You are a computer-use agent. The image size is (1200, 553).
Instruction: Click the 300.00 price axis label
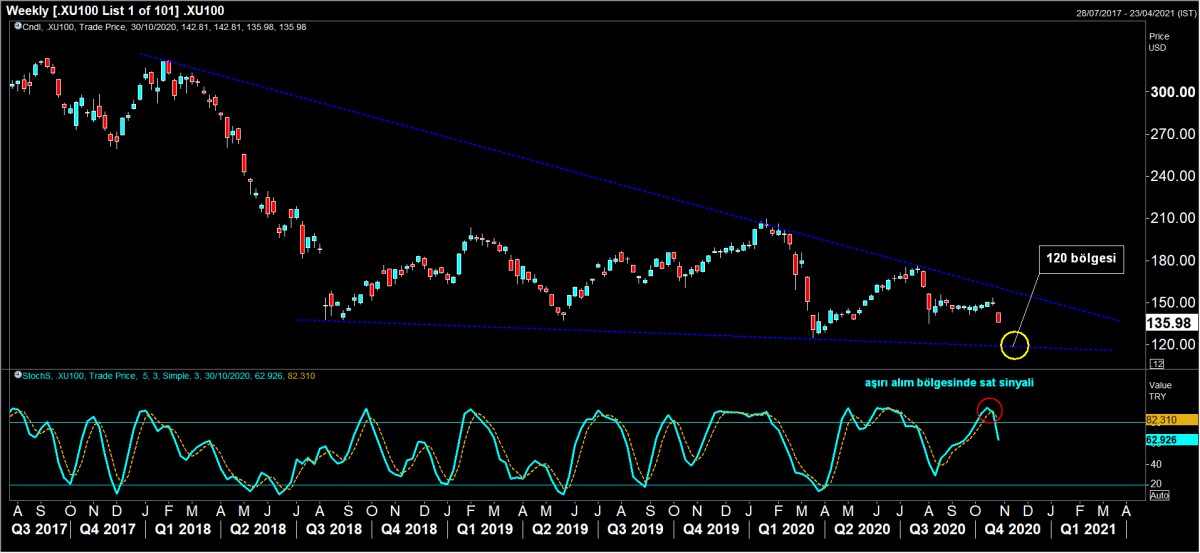[1172, 92]
